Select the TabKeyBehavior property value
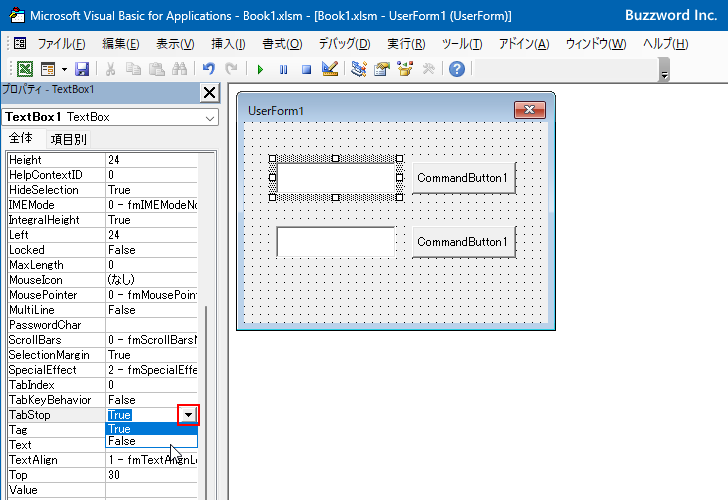Screen dimensions: 728x500 point(152,400)
